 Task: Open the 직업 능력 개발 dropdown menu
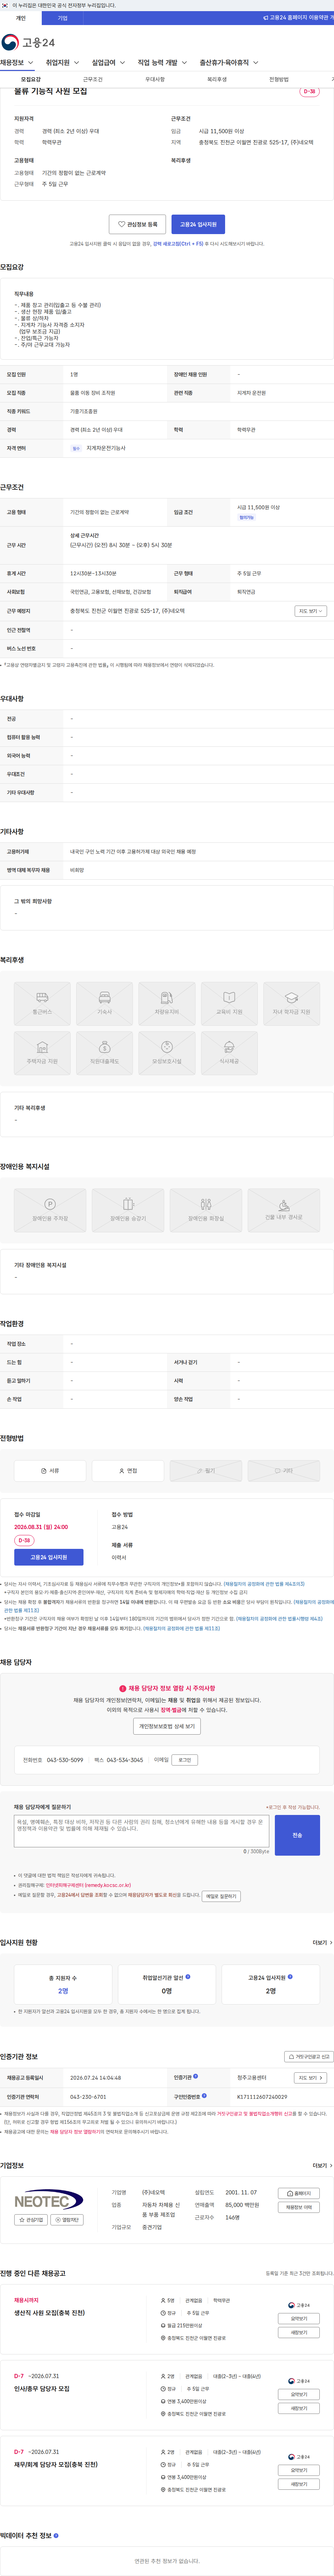coord(162,62)
